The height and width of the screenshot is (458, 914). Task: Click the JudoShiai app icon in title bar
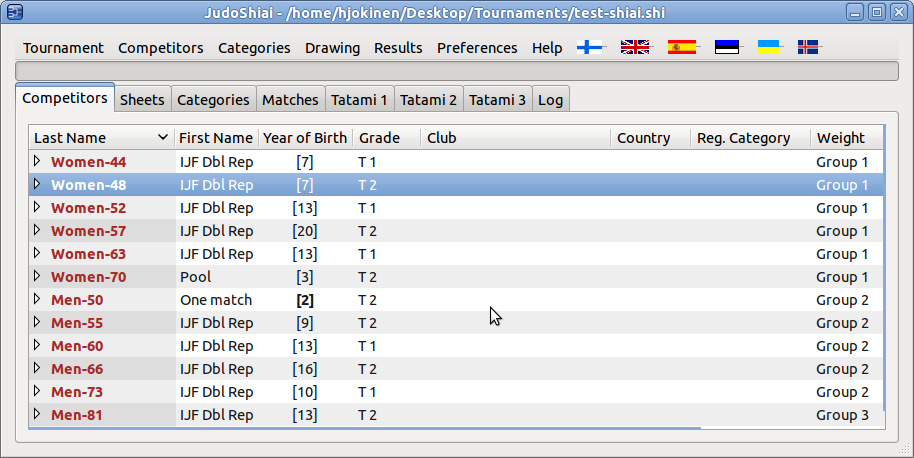point(14,12)
